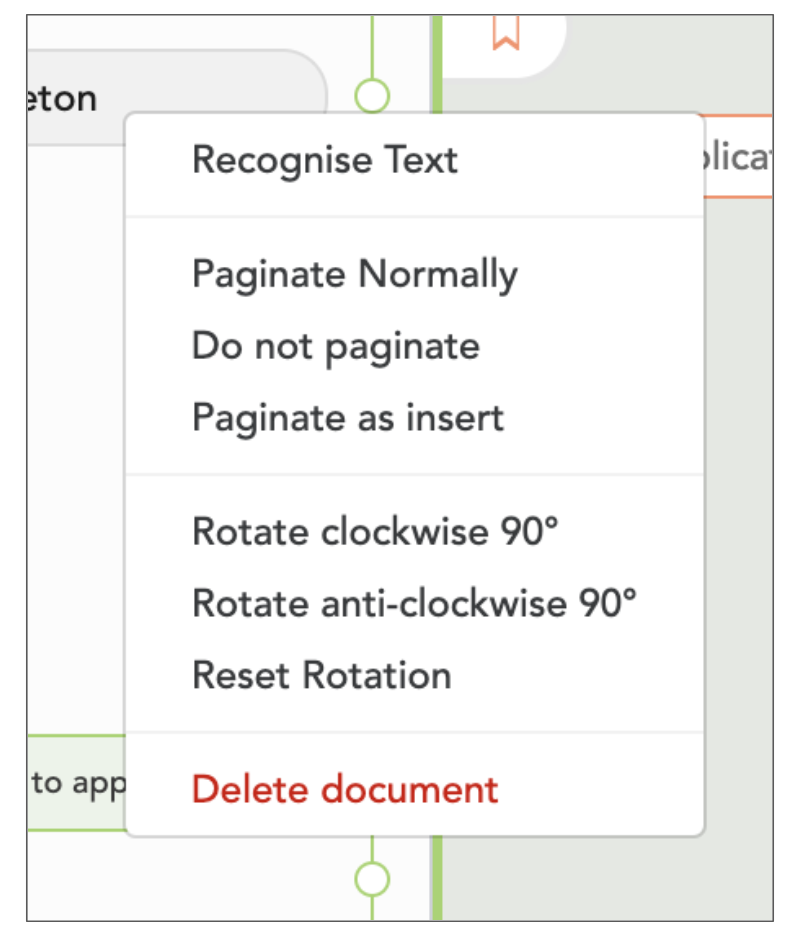Delete document via red menu entry

click(414, 789)
